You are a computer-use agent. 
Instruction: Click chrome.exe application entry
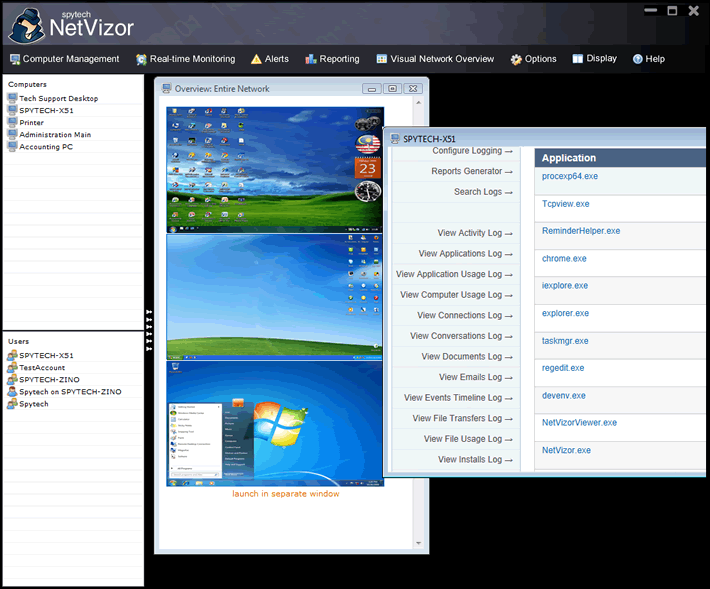click(564, 259)
